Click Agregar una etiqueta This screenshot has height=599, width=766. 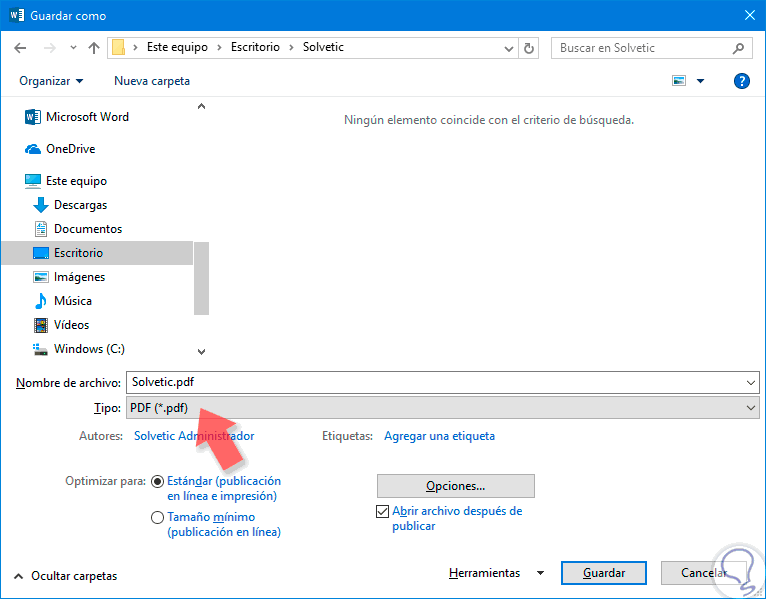[439, 436]
